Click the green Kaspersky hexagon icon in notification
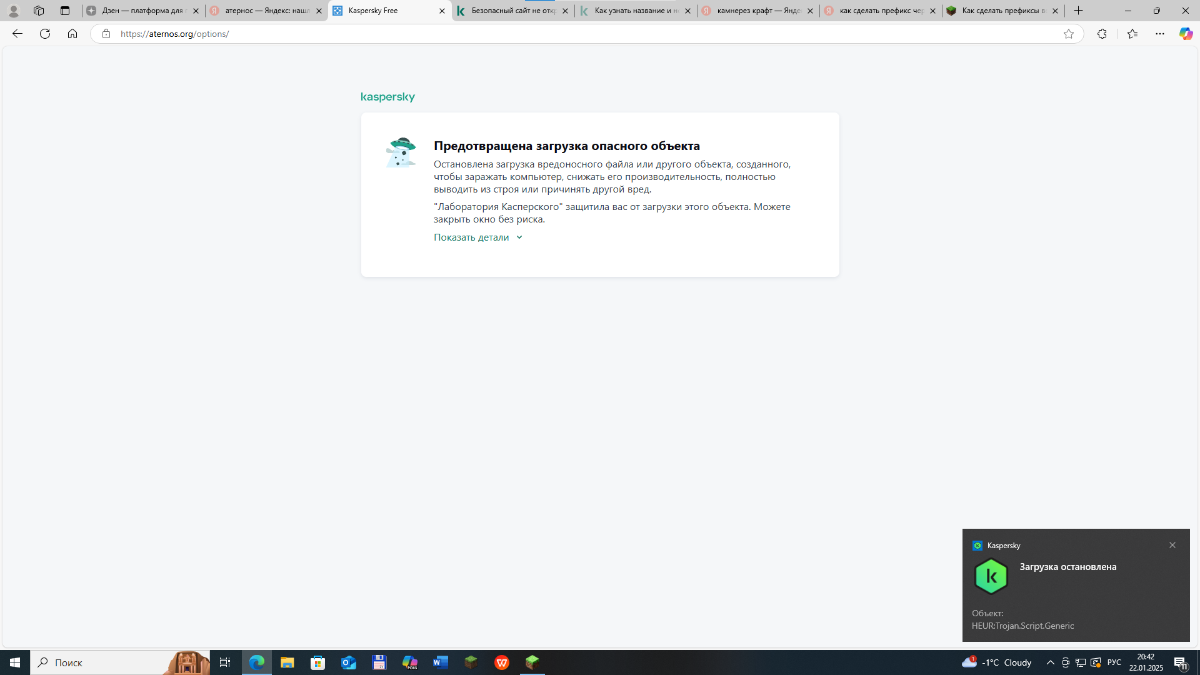Screen dimensions: 1200x675 (x=991, y=577)
